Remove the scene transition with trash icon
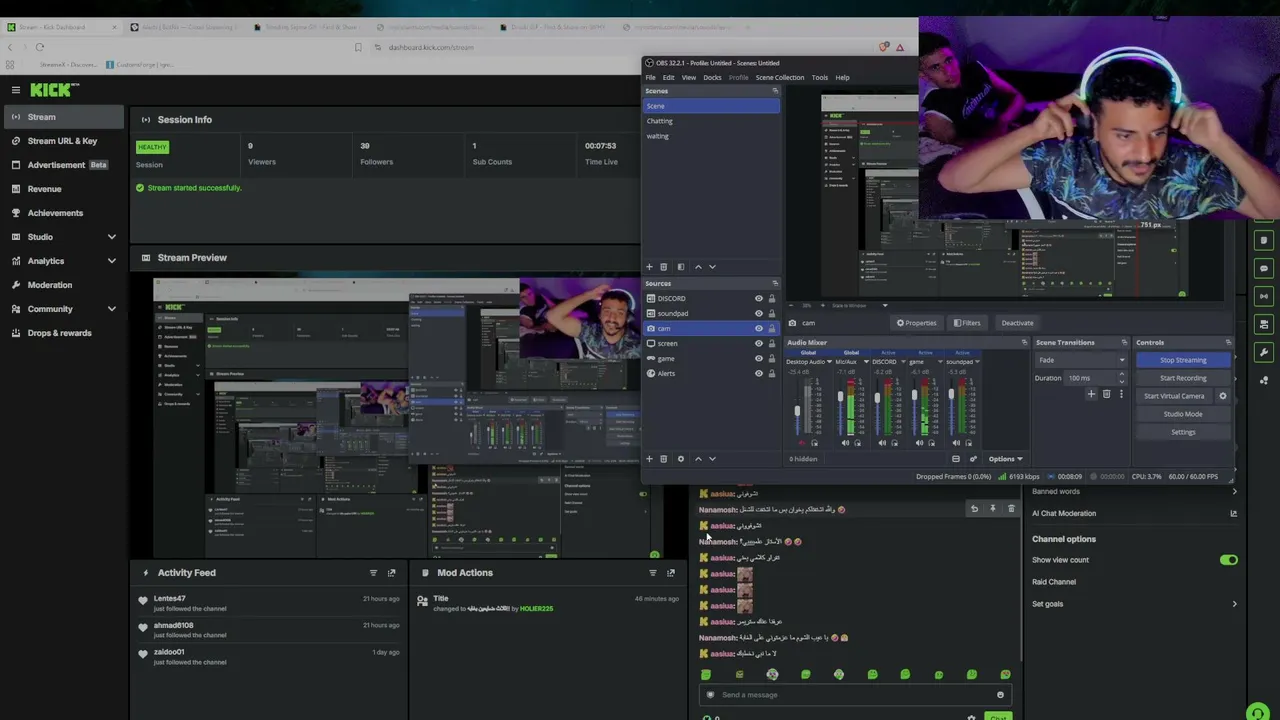The image size is (1280, 720). (1106, 394)
